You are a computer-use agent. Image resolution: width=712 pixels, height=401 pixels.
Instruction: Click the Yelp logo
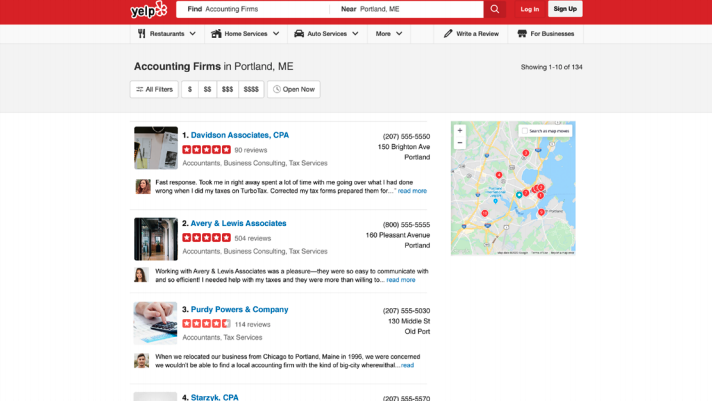148,10
